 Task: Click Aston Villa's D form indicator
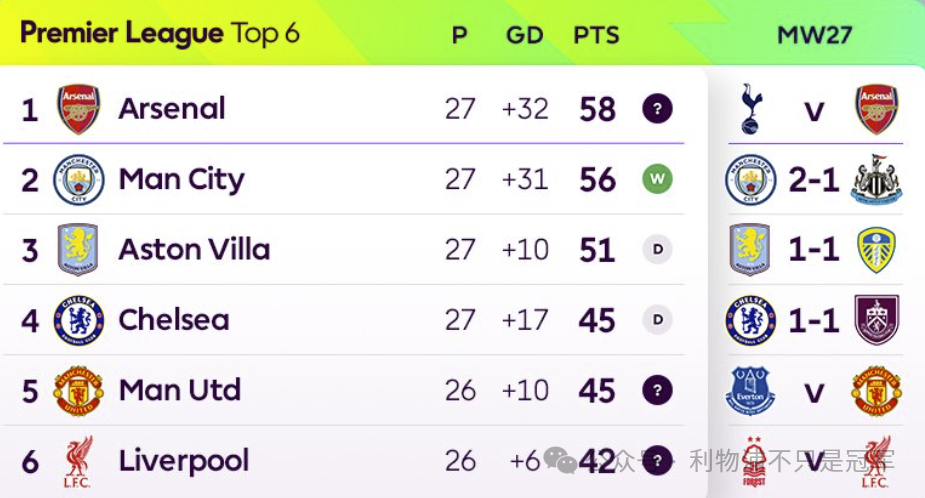(x=657, y=250)
